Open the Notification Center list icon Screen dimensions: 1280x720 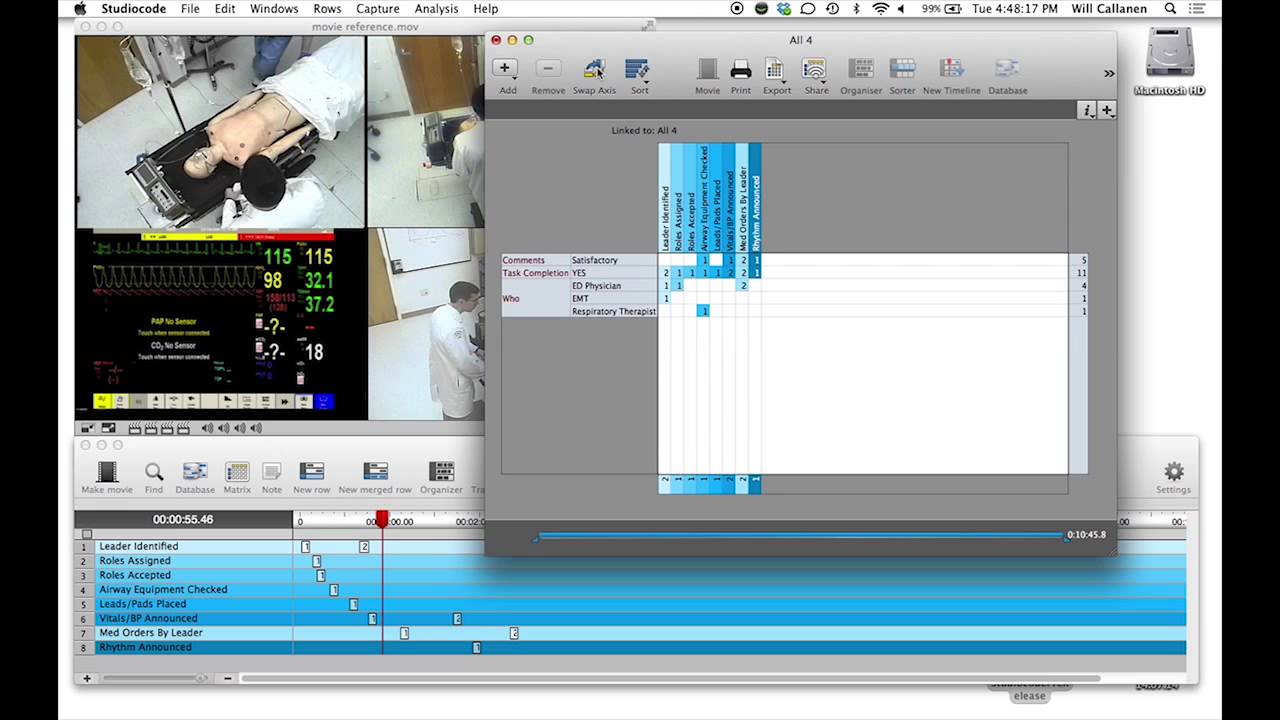tap(1198, 9)
